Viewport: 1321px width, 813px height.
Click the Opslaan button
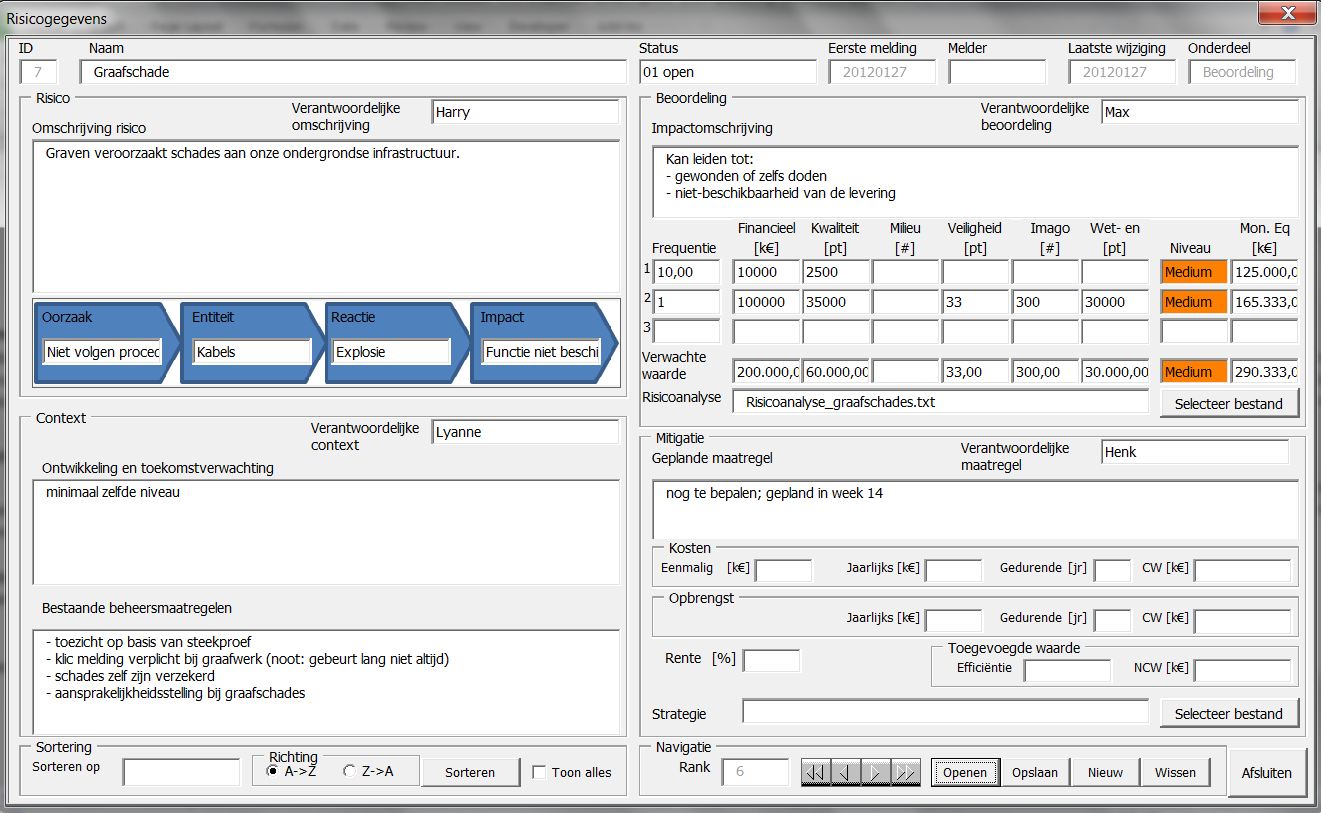(x=1035, y=772)
